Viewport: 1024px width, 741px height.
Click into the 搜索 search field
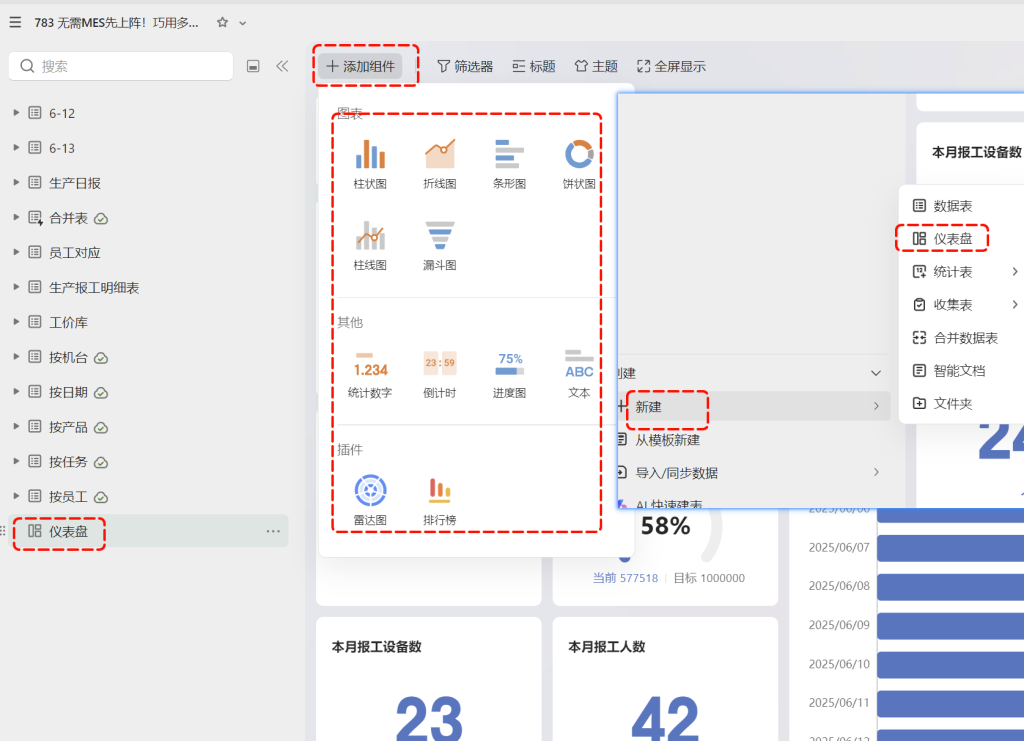[x=121, y=66]
